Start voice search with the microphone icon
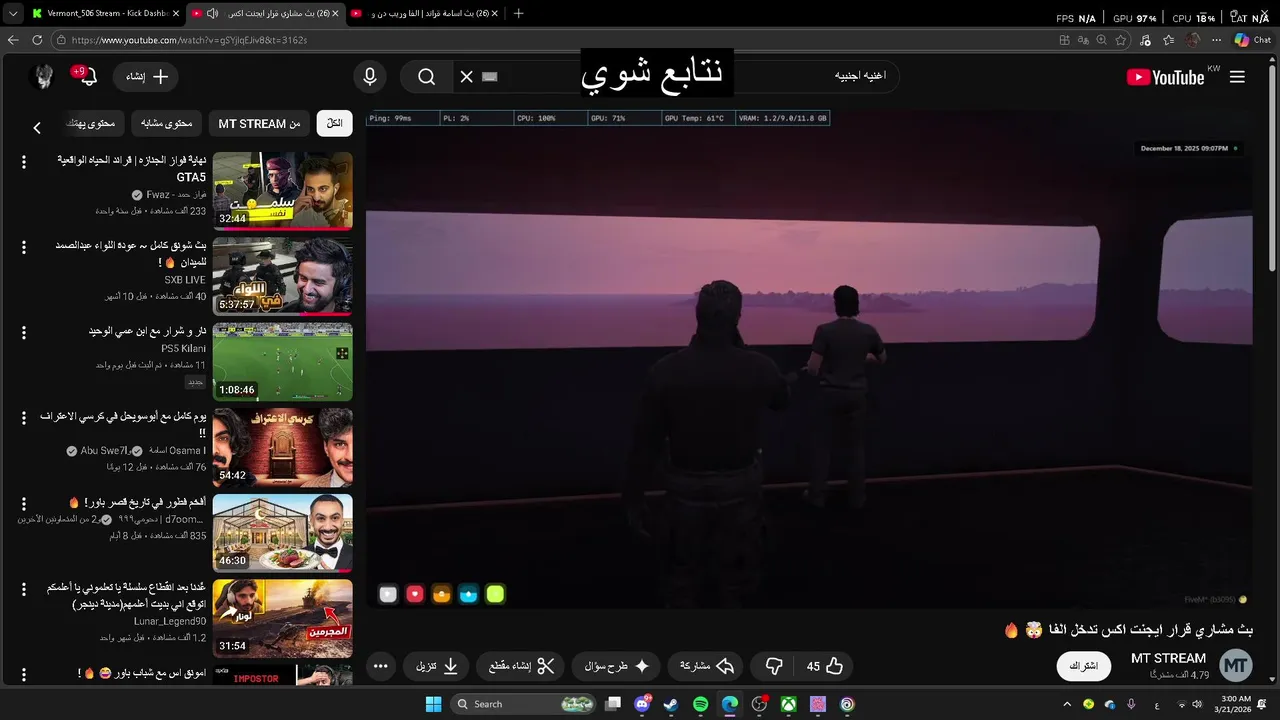 [x=370, y=77]
